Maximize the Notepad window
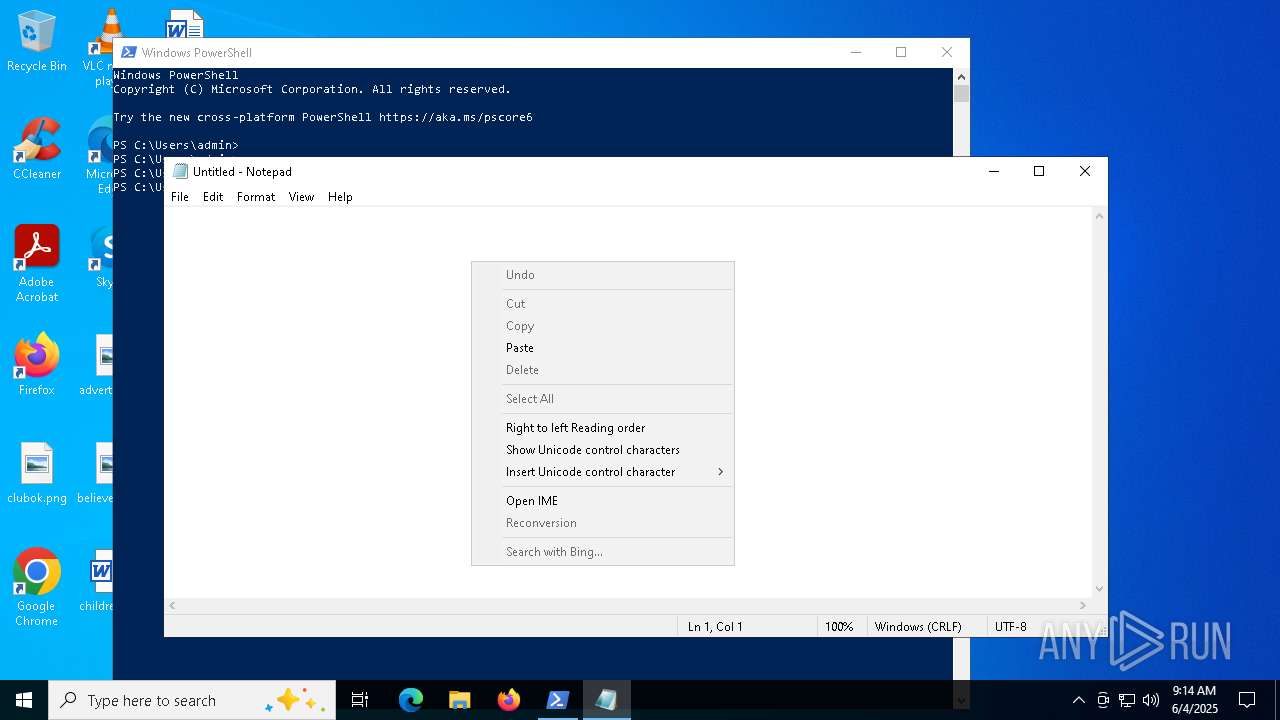Screen dimensions: 1280x720 (1039, 171)
